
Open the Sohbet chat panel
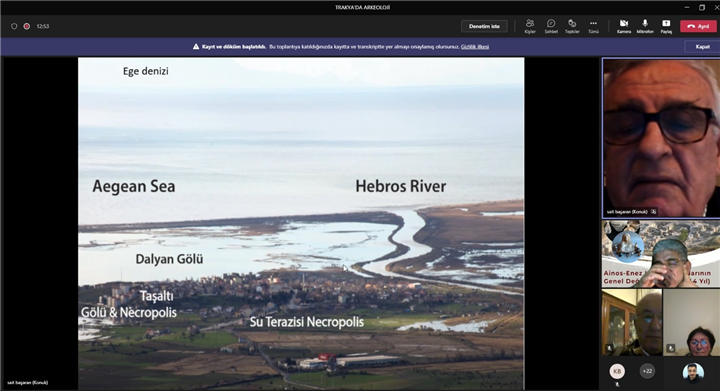[x=551, y=26]
